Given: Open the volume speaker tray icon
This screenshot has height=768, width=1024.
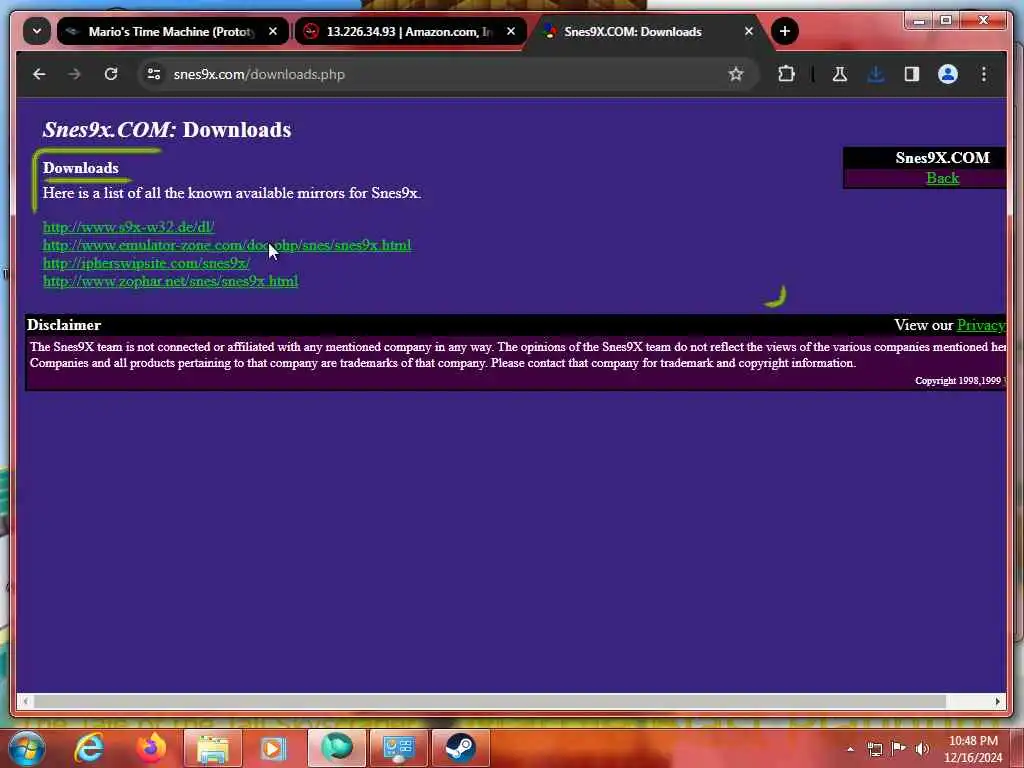Looking at the screenshot, I should (921, 749).
